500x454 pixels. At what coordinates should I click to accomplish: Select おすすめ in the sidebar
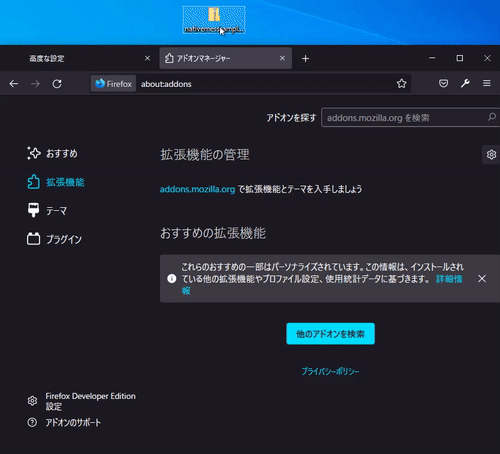click(x=52, y=153)
